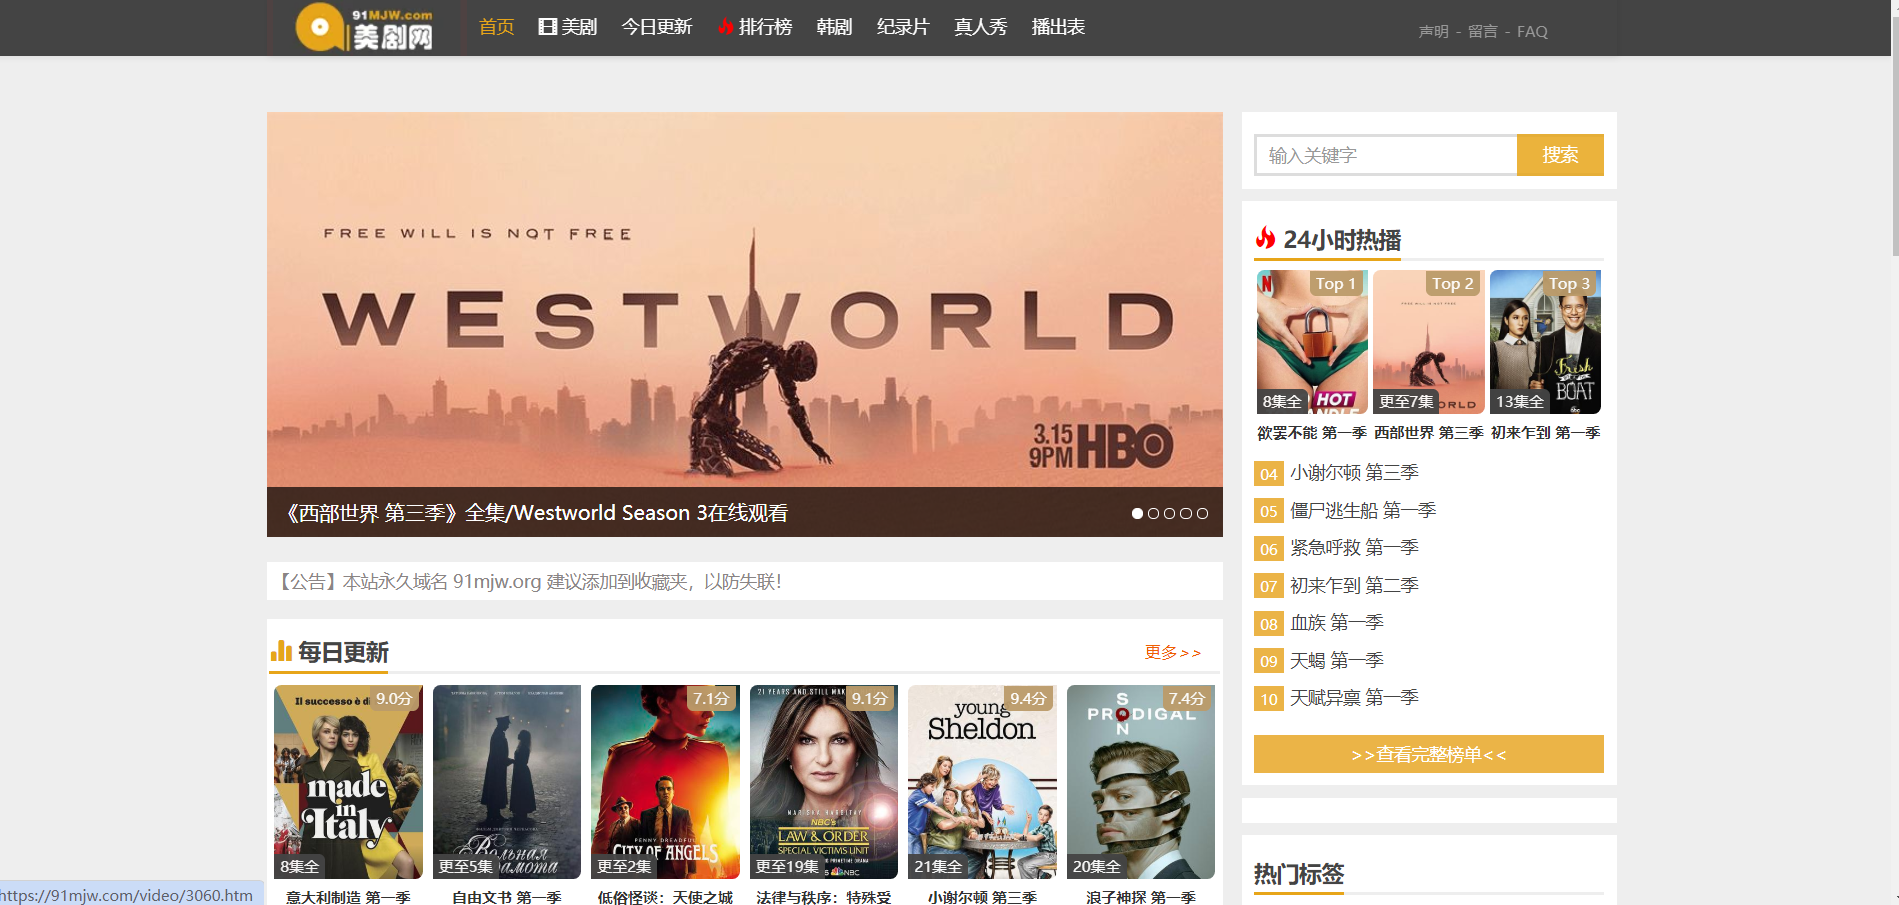Open the Law & Order SVU poster
The width and height of the screenshot is (1899, 905).
click(x=824, y=782)
